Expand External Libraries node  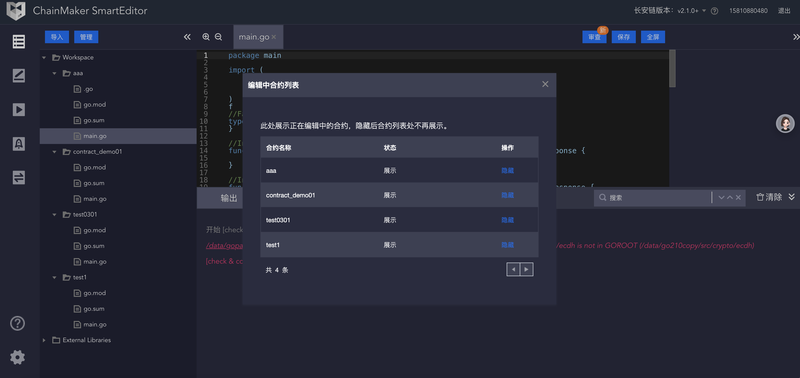44,340
